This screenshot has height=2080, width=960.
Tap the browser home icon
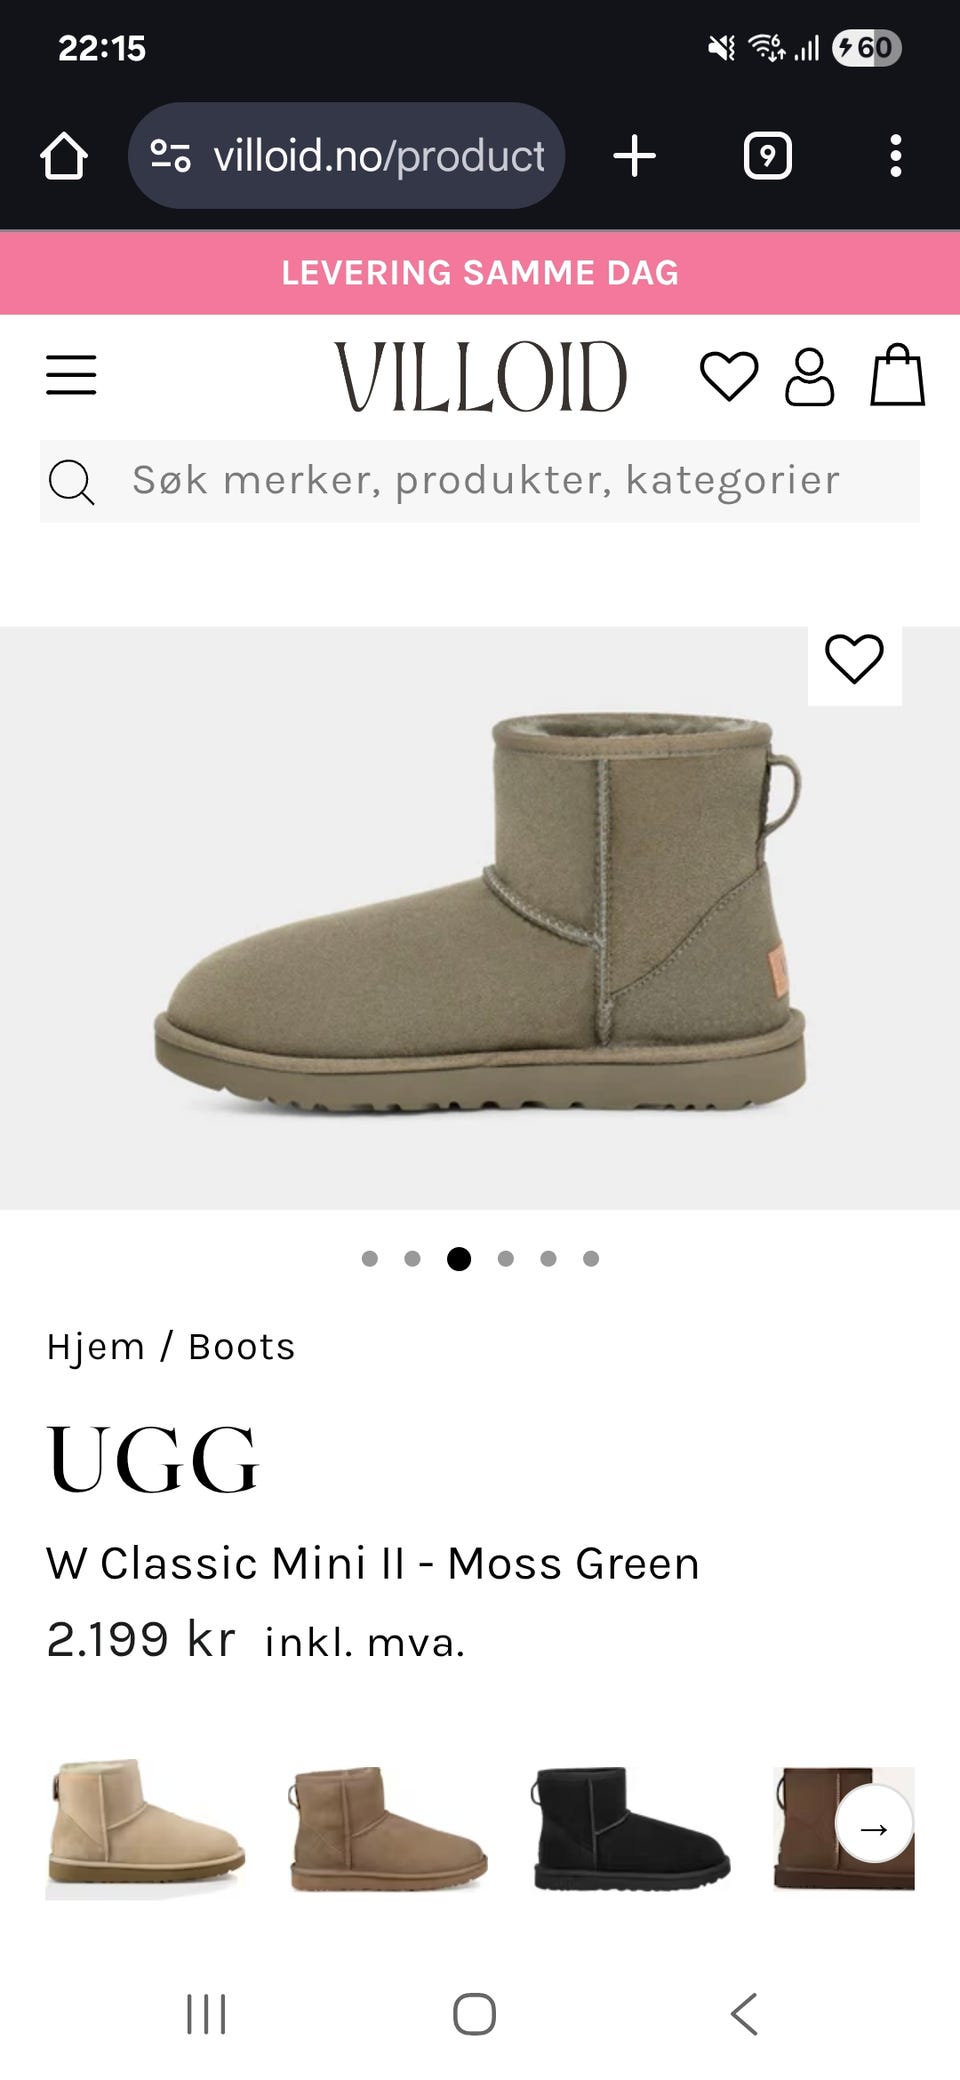click(64, 156)
